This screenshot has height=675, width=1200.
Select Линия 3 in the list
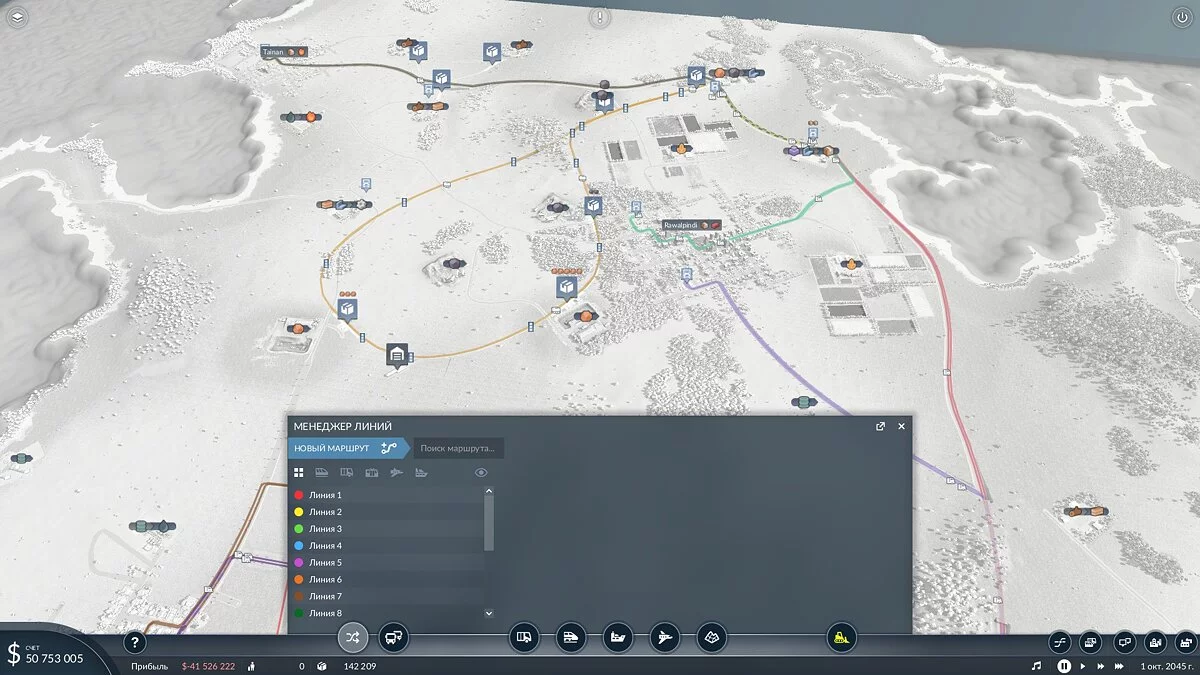[387, 529]
